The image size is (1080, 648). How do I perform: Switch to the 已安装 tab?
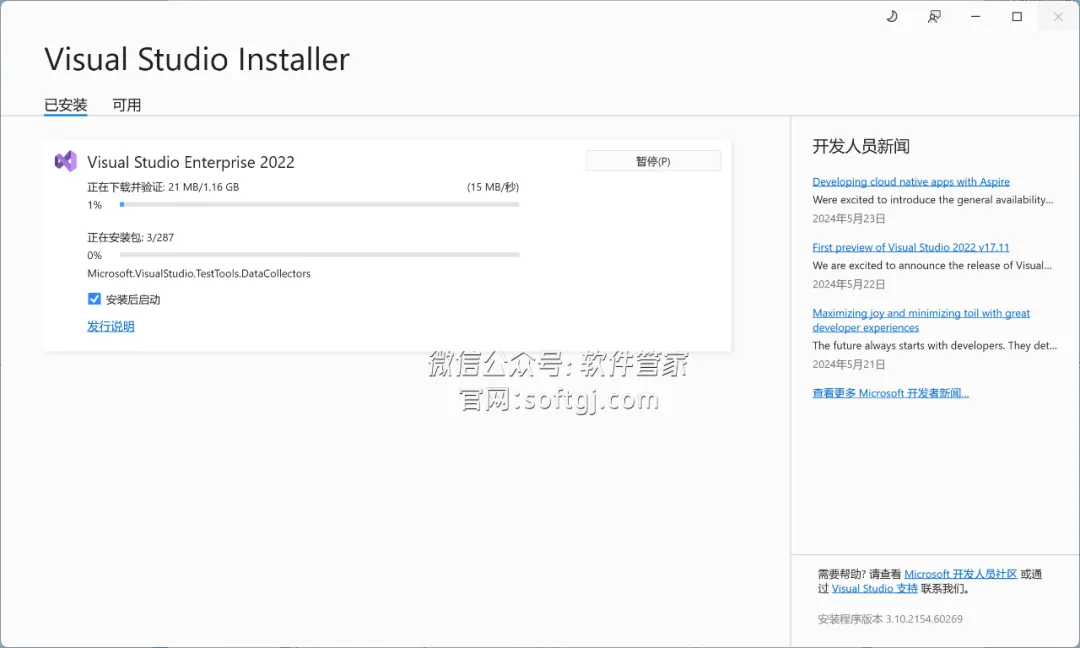coord(65,105)
